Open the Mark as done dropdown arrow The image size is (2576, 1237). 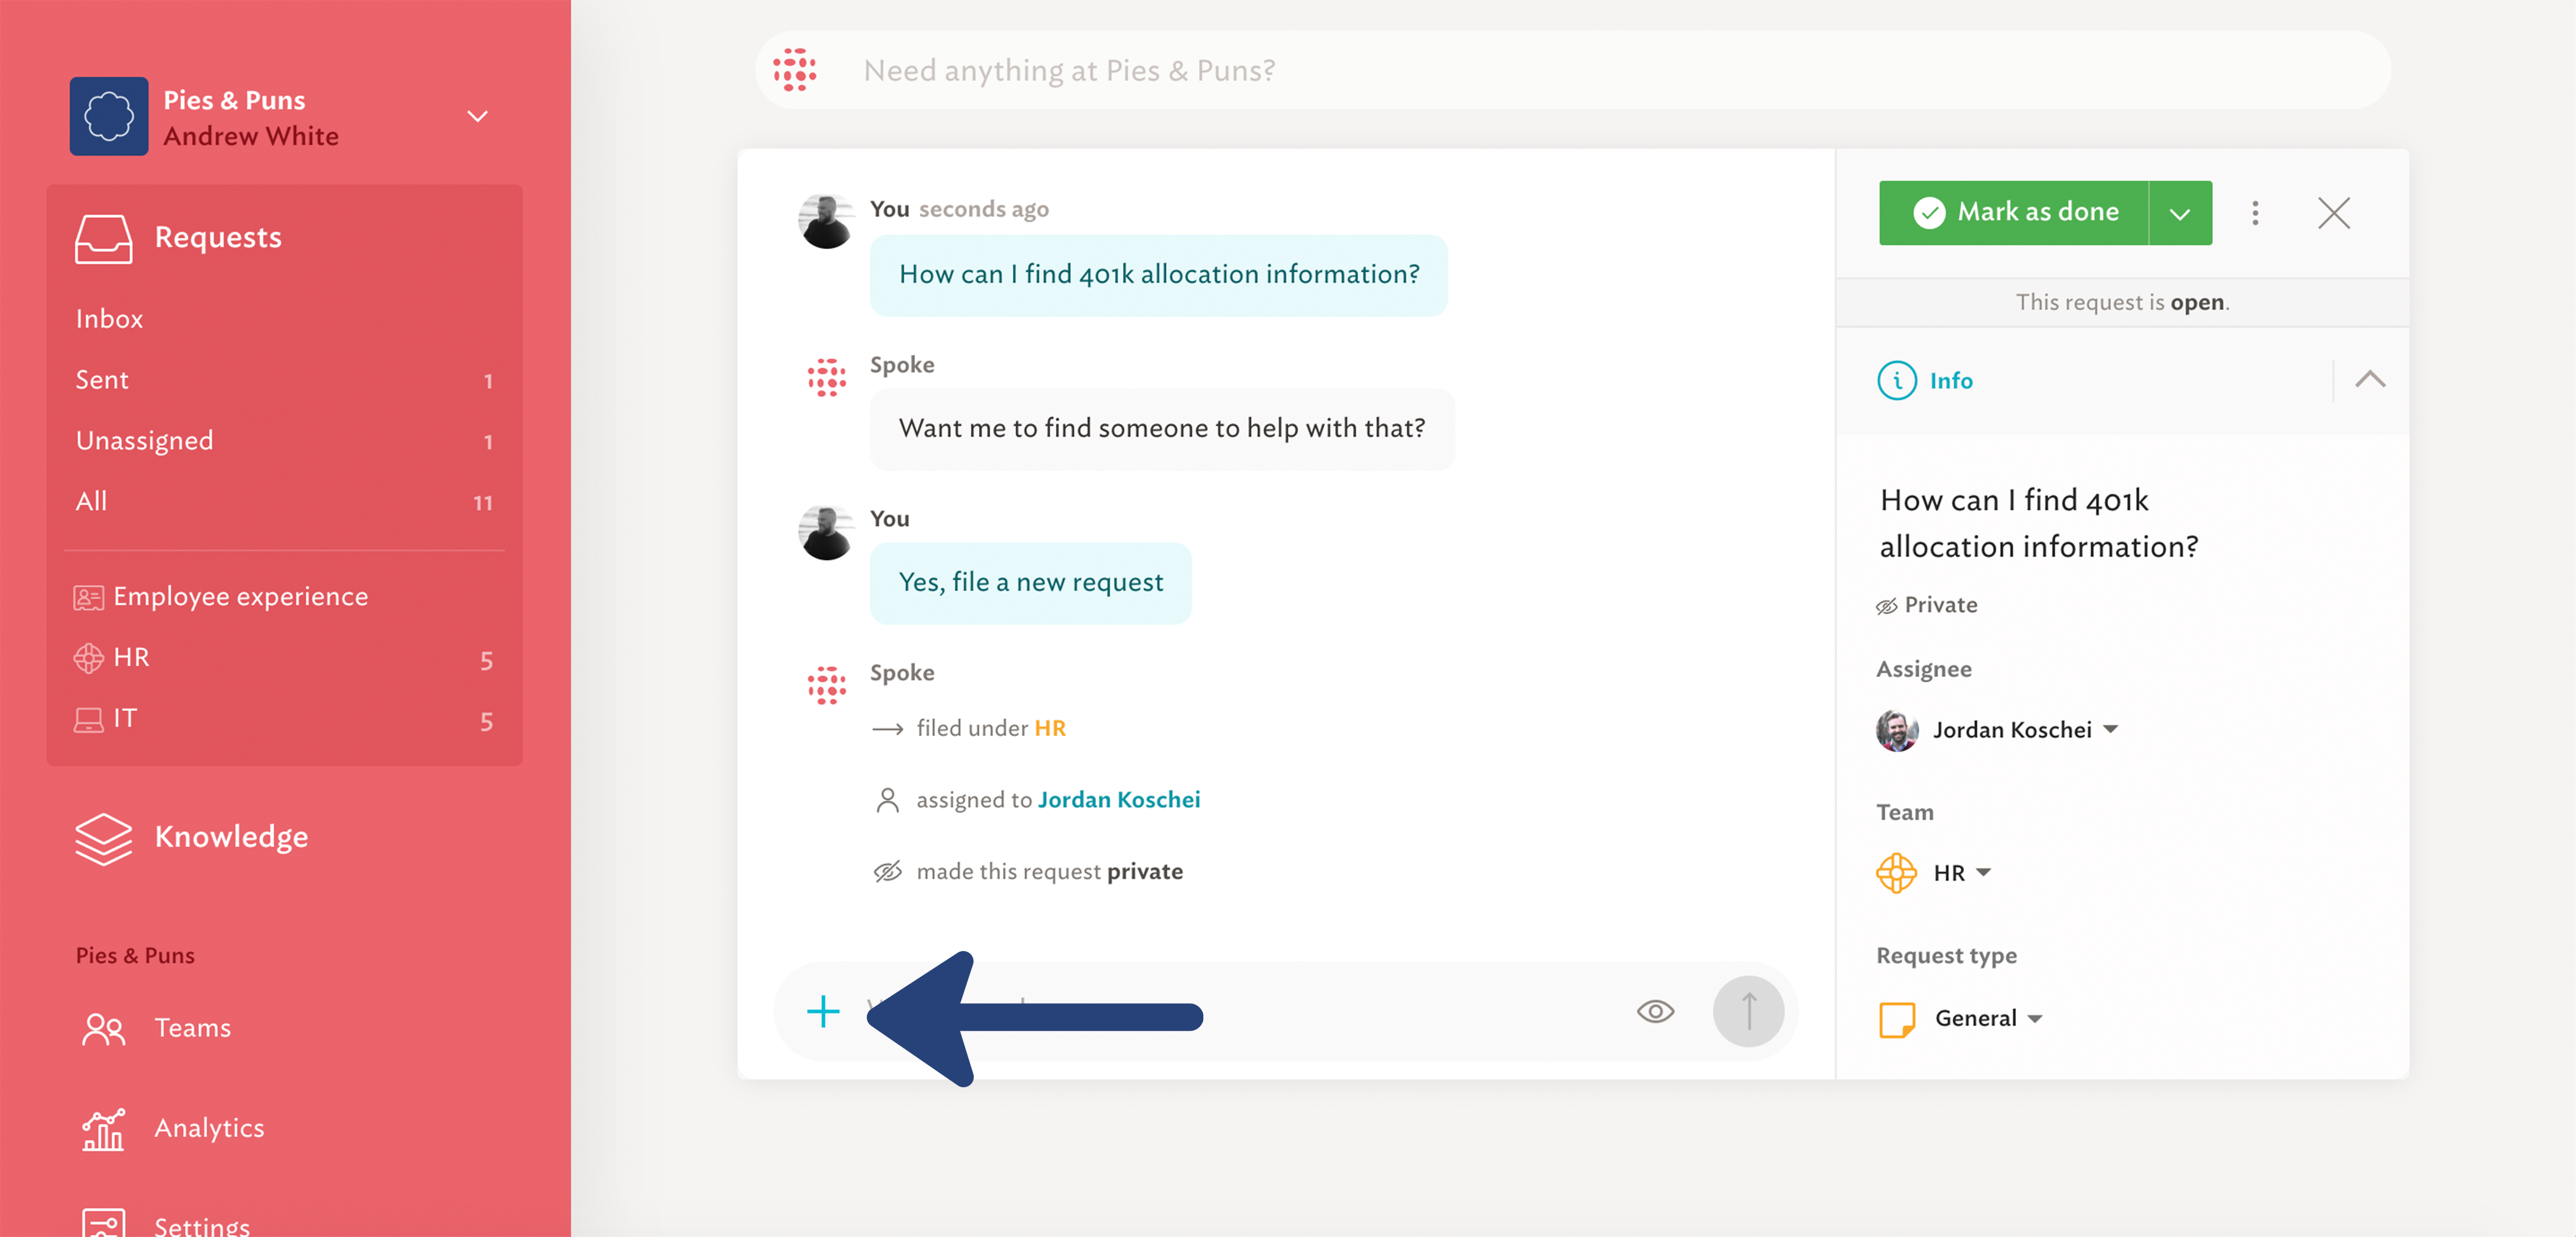click(2180, 213)
